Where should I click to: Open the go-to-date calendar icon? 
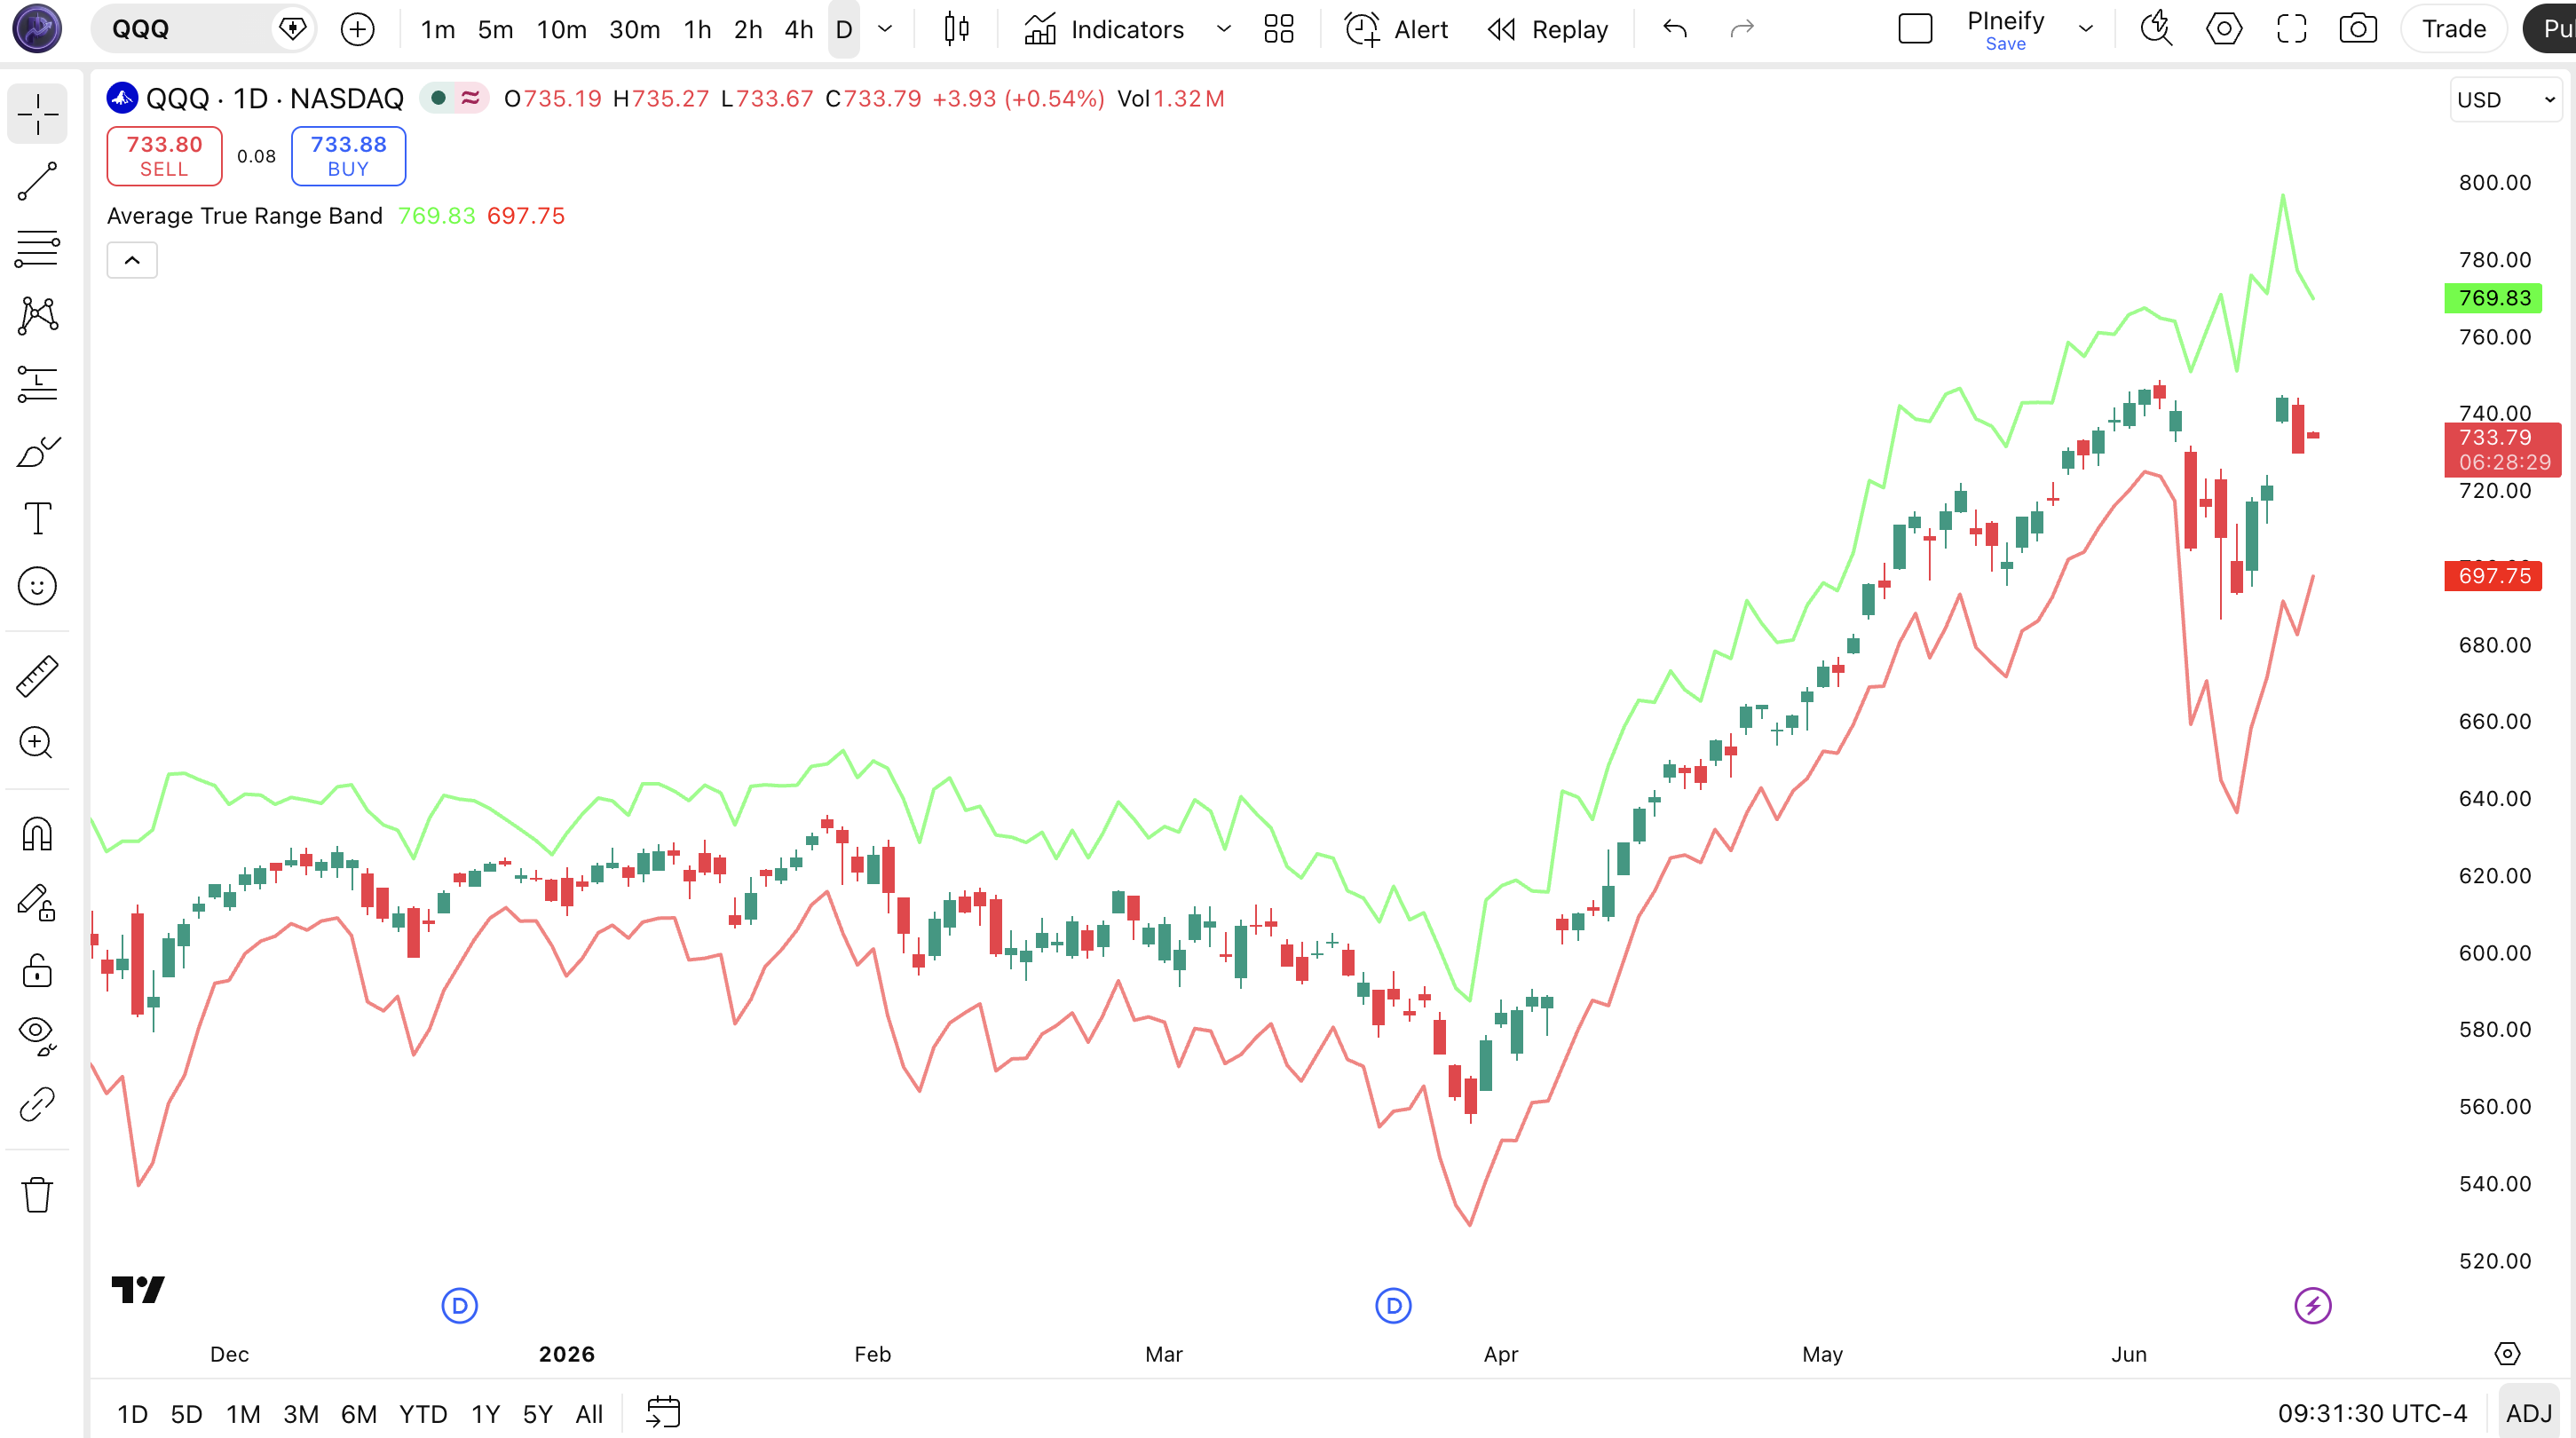663,1412
